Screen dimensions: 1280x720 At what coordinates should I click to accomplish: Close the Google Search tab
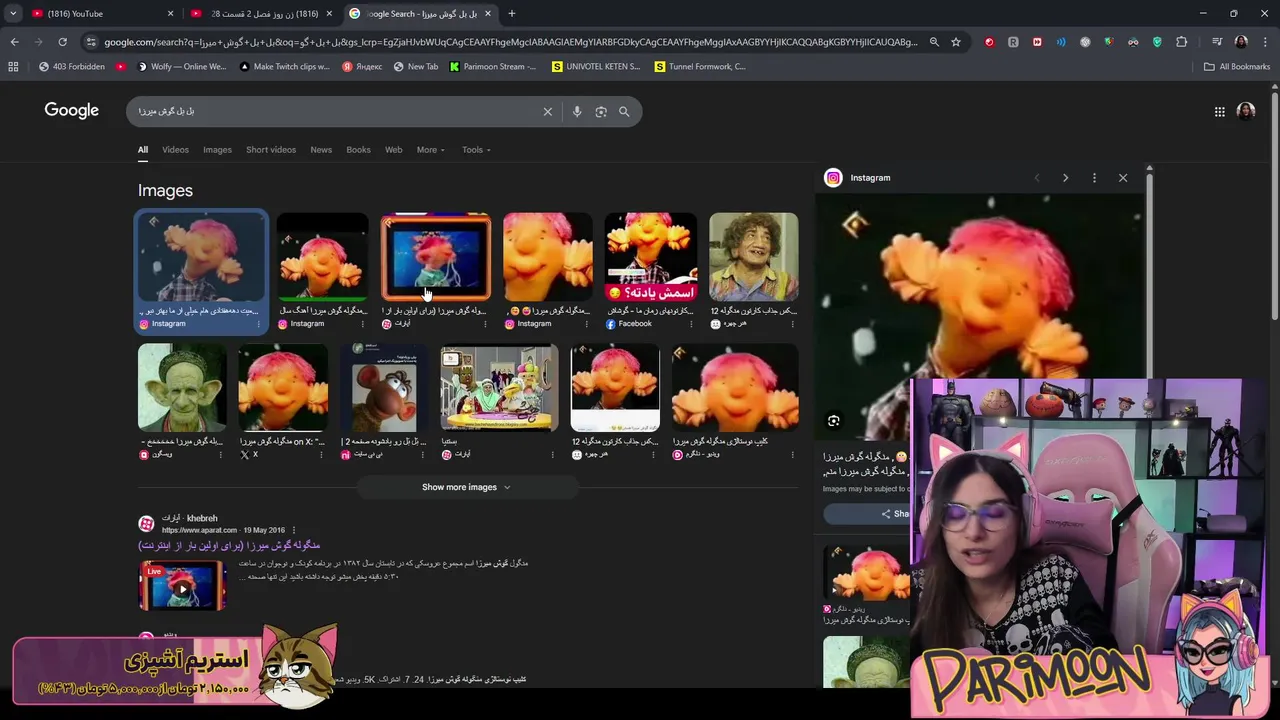point(488,14)
